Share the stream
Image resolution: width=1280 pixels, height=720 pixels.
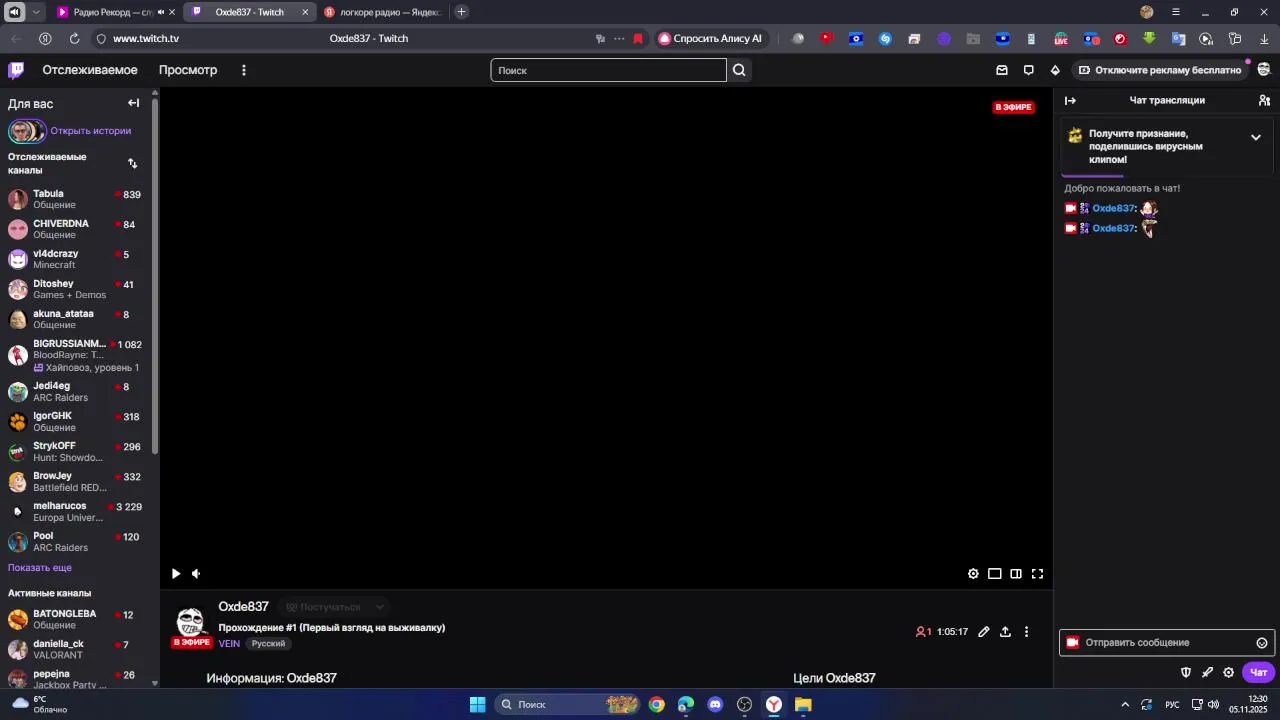pyautogui.click(x=1005, y=632)
